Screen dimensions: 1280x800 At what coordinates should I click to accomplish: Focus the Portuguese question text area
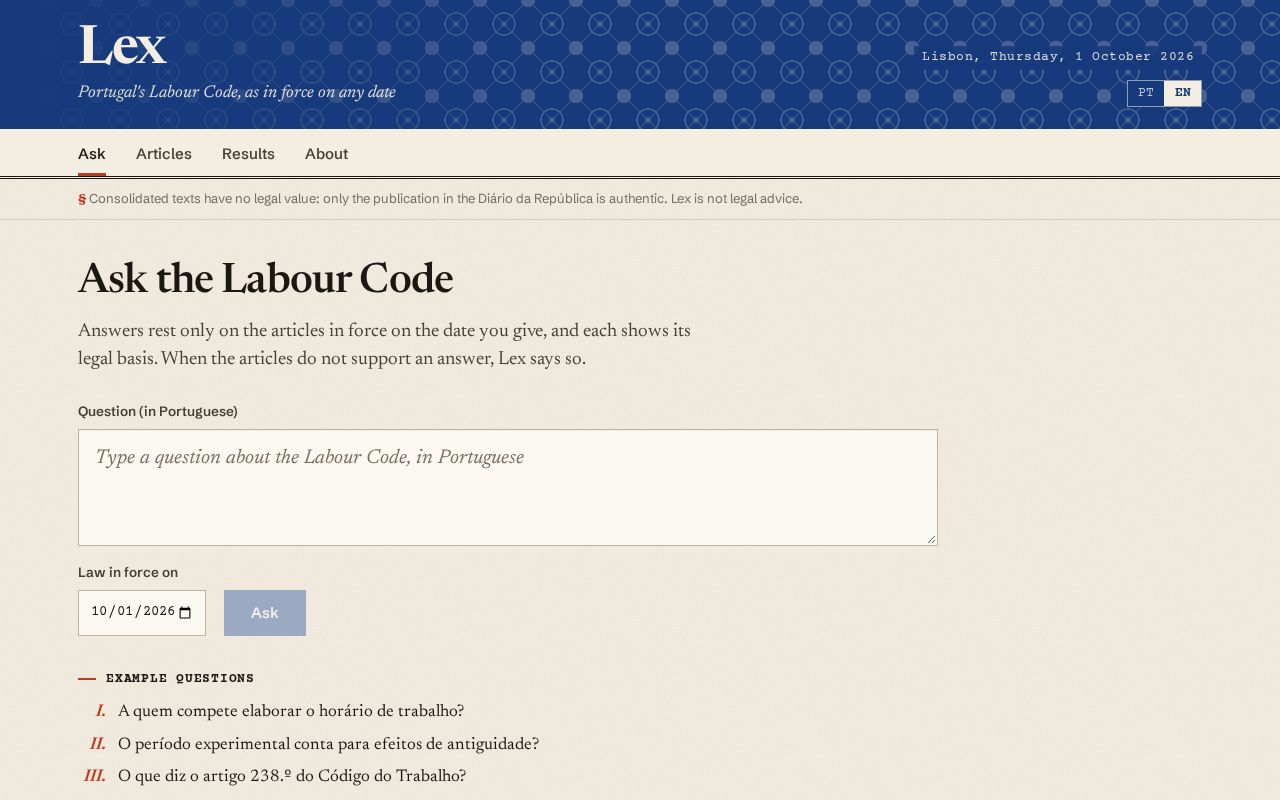coord(508,488)
